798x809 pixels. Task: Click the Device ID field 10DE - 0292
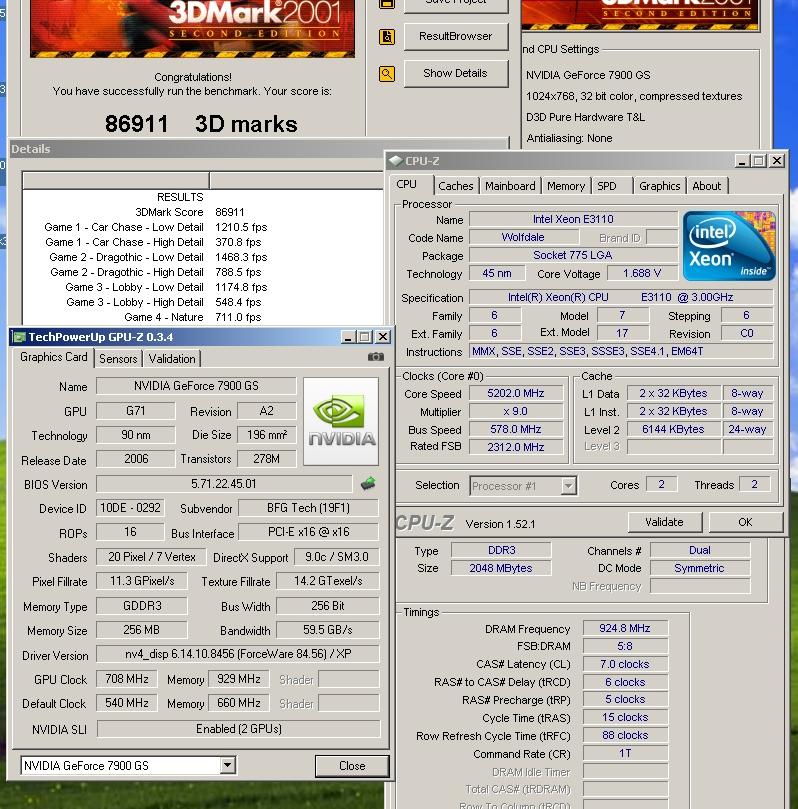click(130, 508)
